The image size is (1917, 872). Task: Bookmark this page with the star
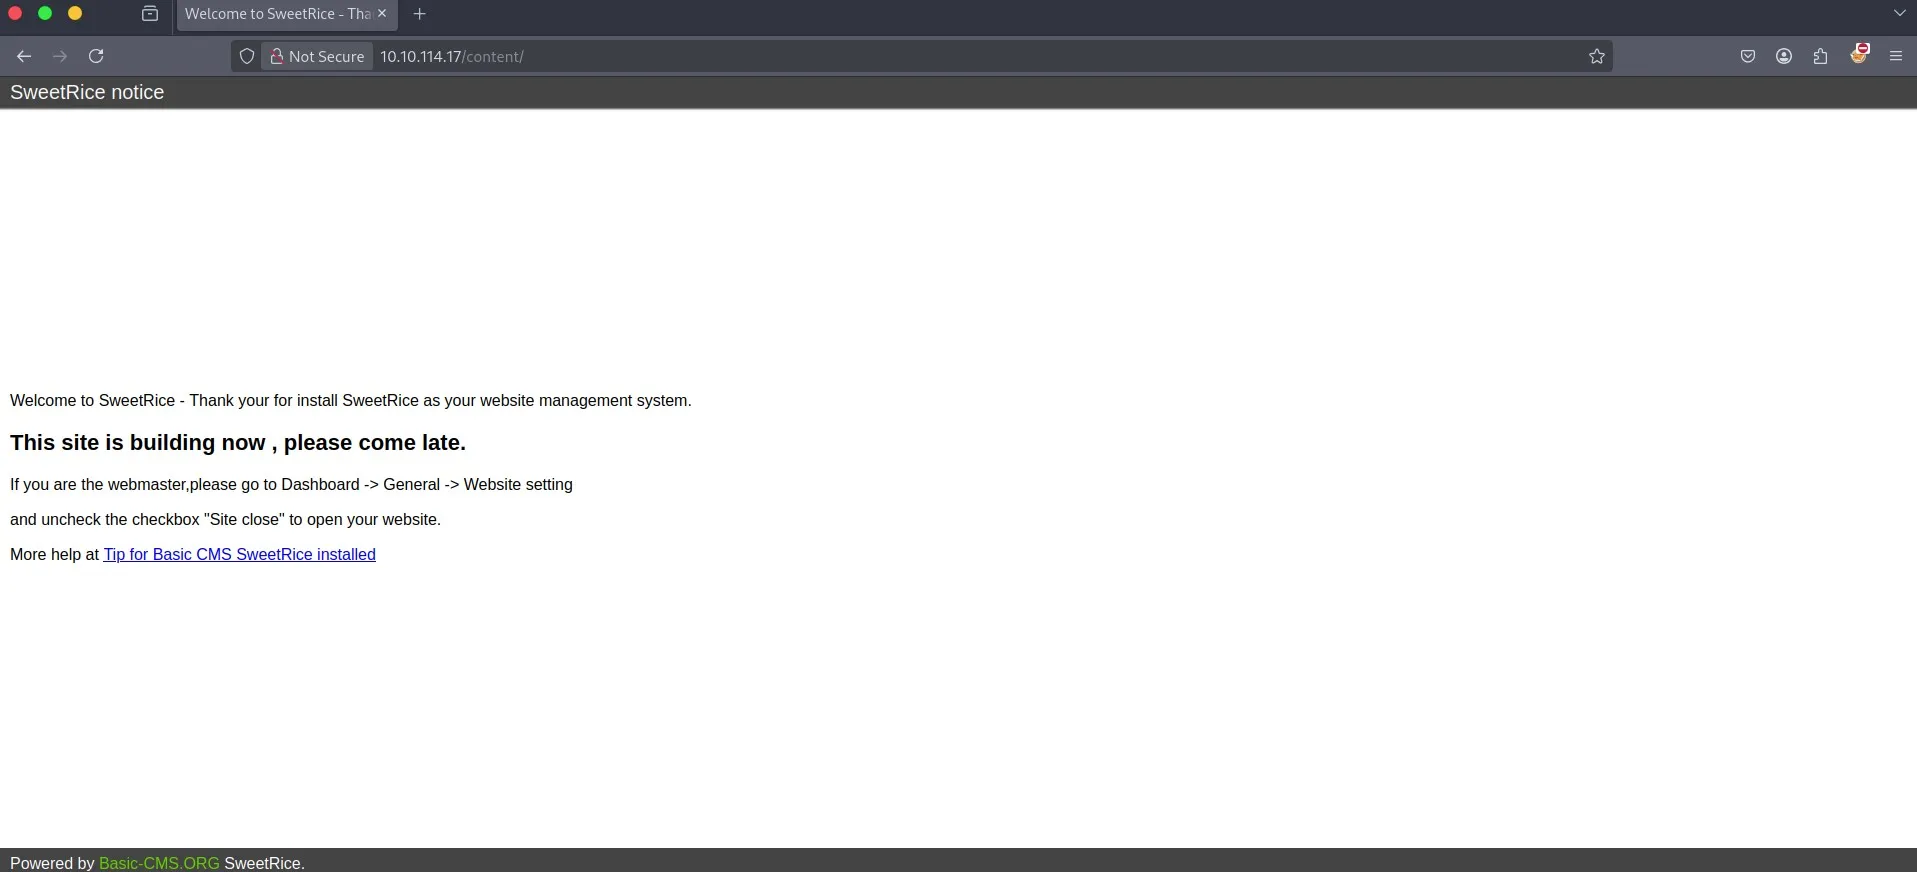[1597, 56]
